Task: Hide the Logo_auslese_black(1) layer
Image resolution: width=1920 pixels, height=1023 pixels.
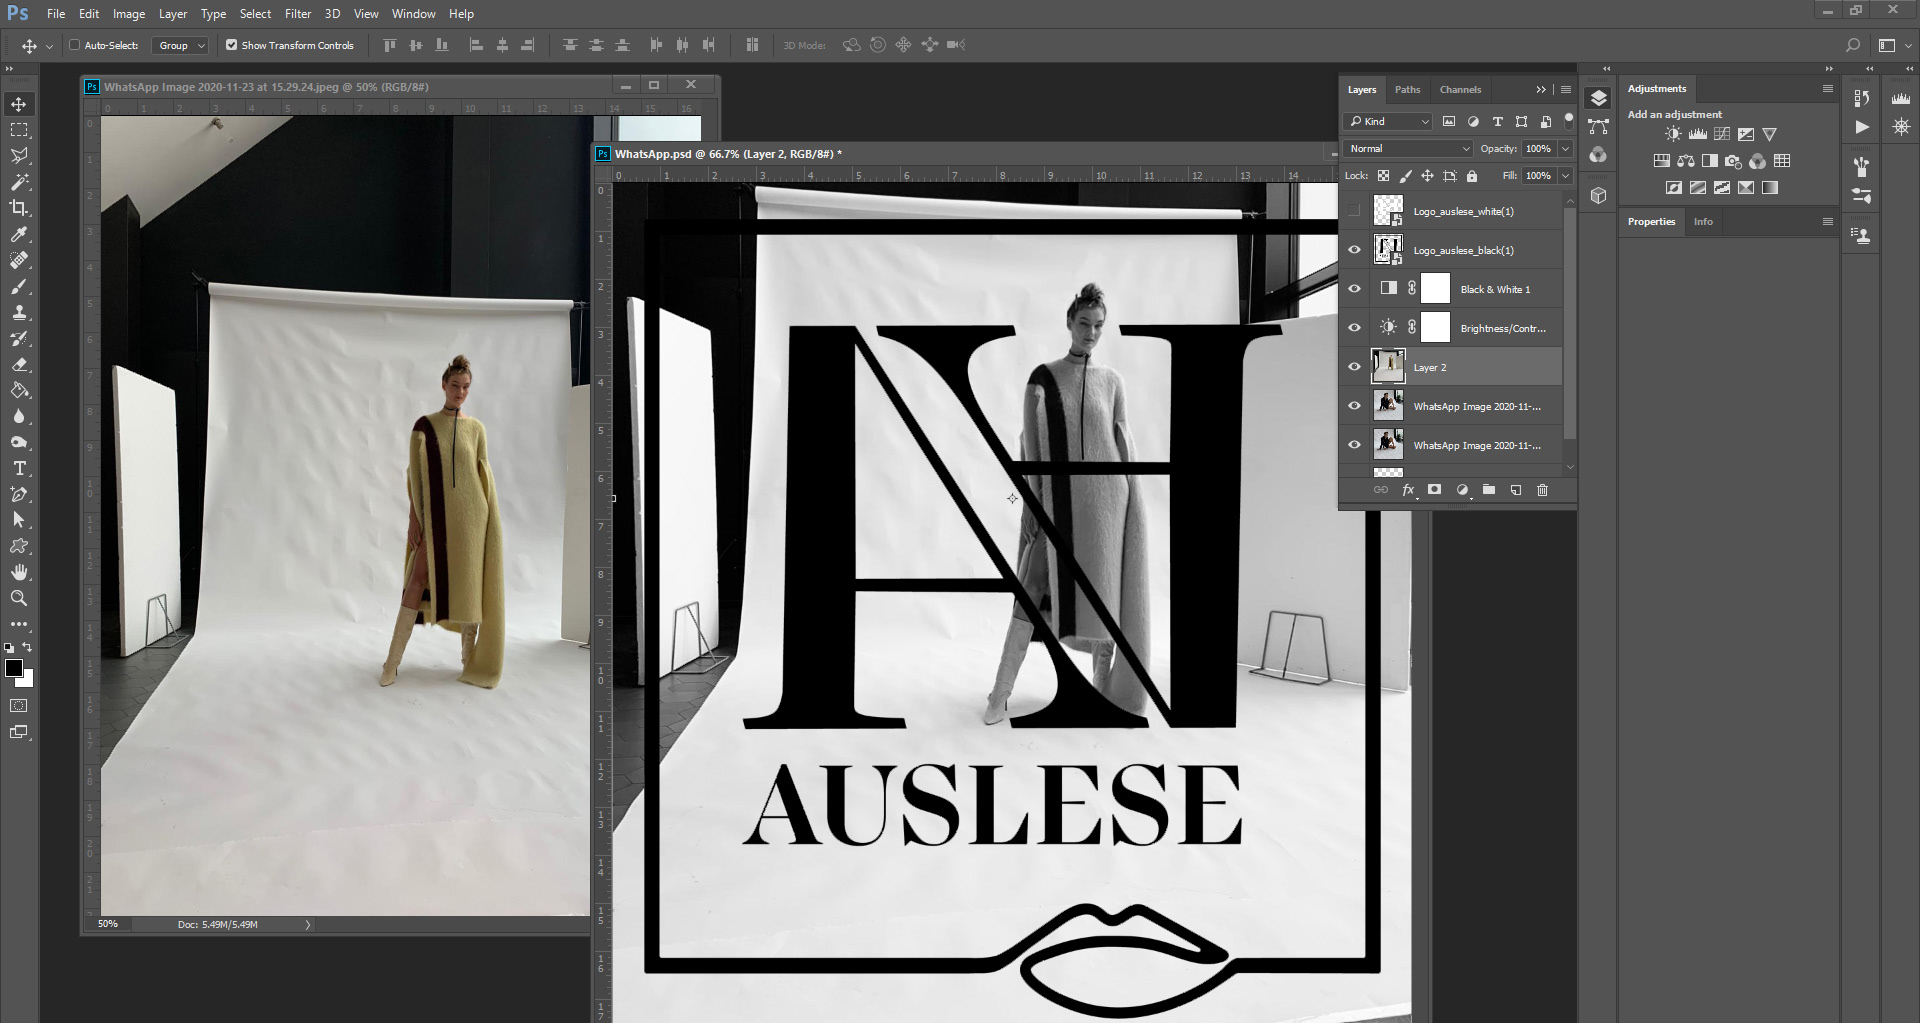Action: 1355,250
